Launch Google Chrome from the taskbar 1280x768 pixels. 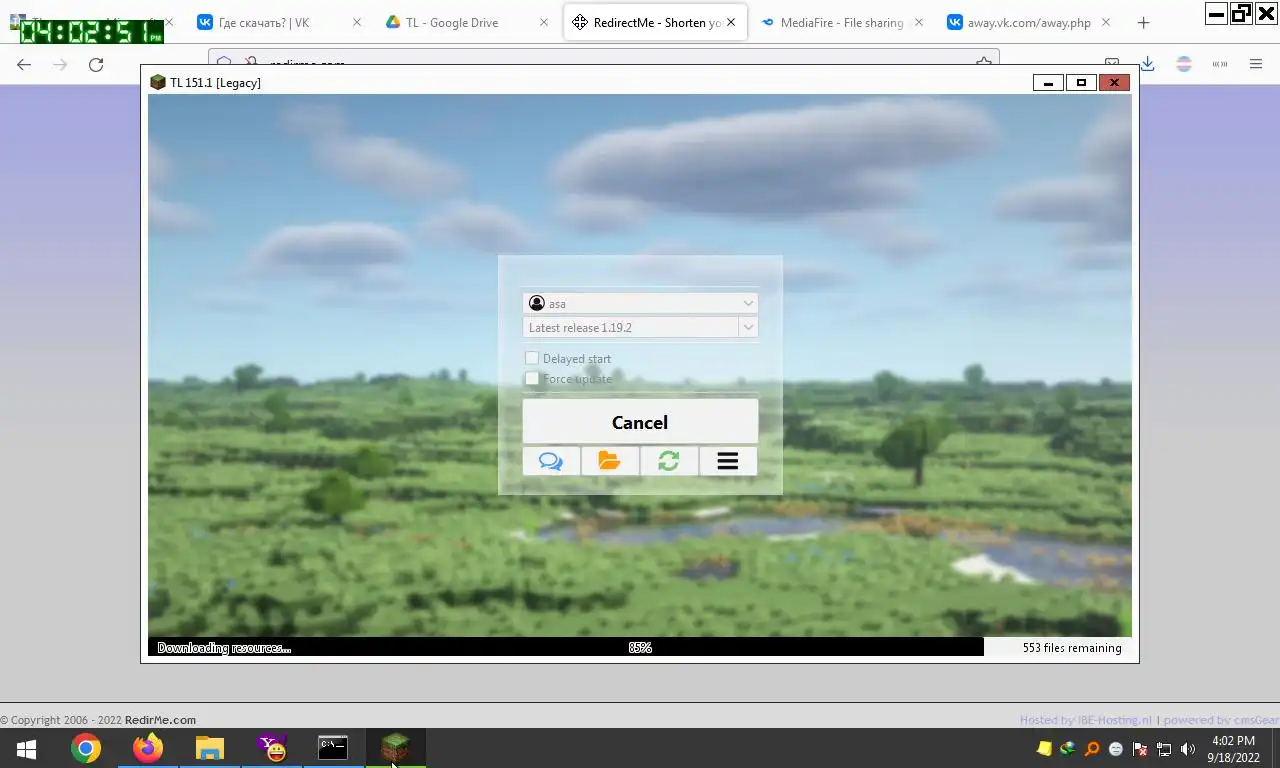click(86, 748)
